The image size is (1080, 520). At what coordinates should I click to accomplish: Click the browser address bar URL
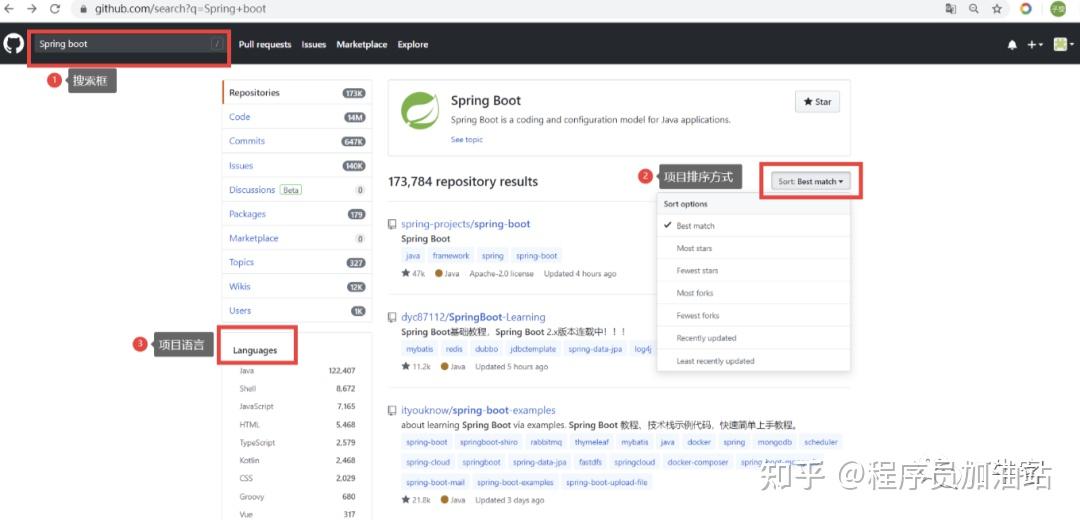click(180, 9)
